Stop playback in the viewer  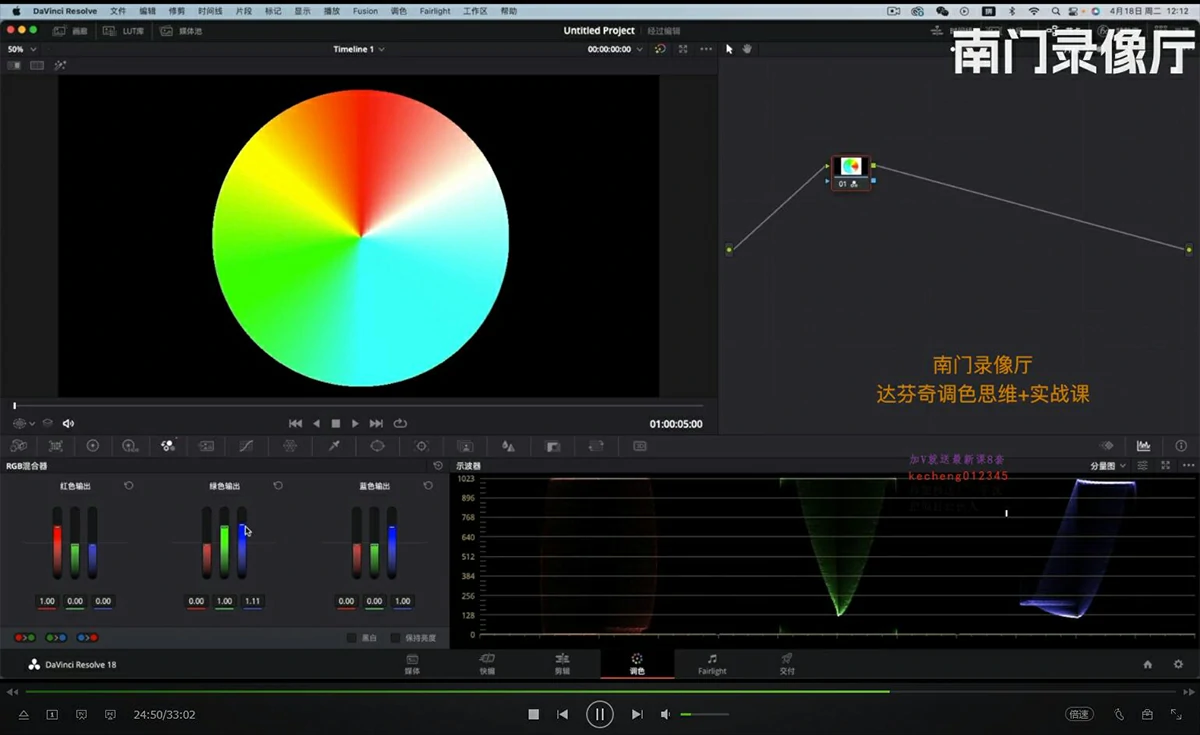pos(336,423)
